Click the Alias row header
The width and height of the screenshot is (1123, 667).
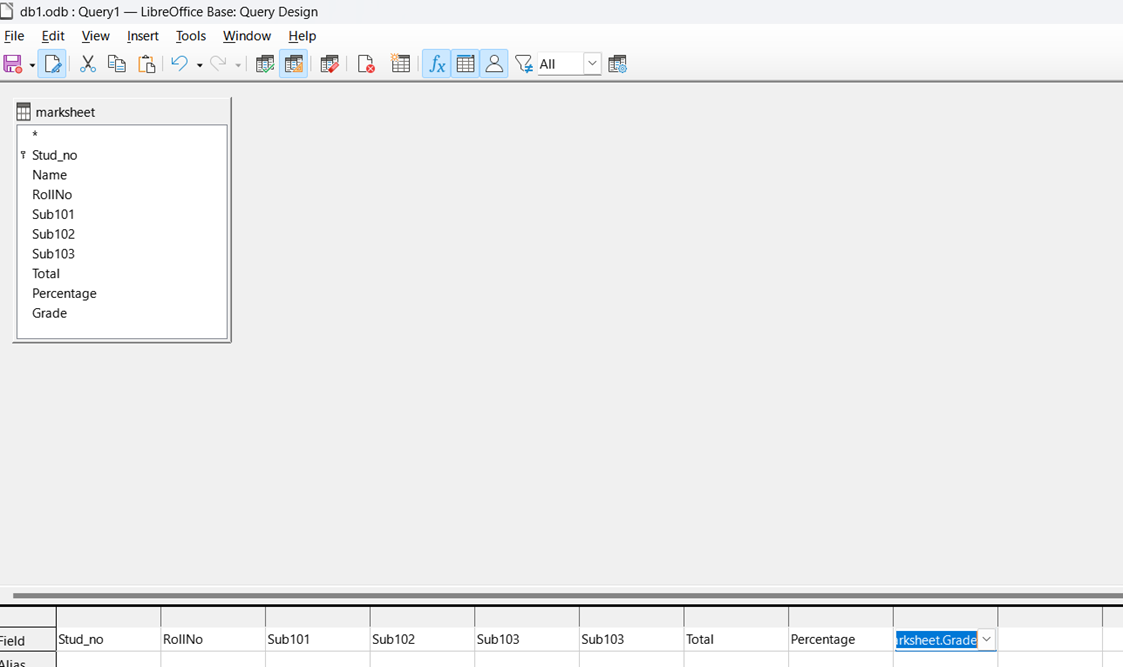tap(28, 661)
